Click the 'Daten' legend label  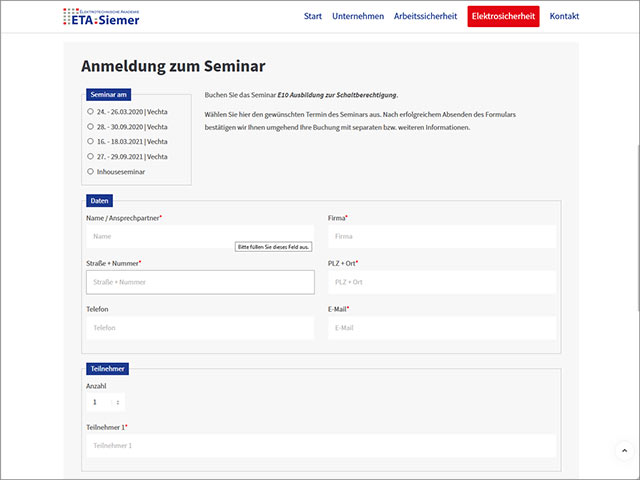tap(100, 201)
